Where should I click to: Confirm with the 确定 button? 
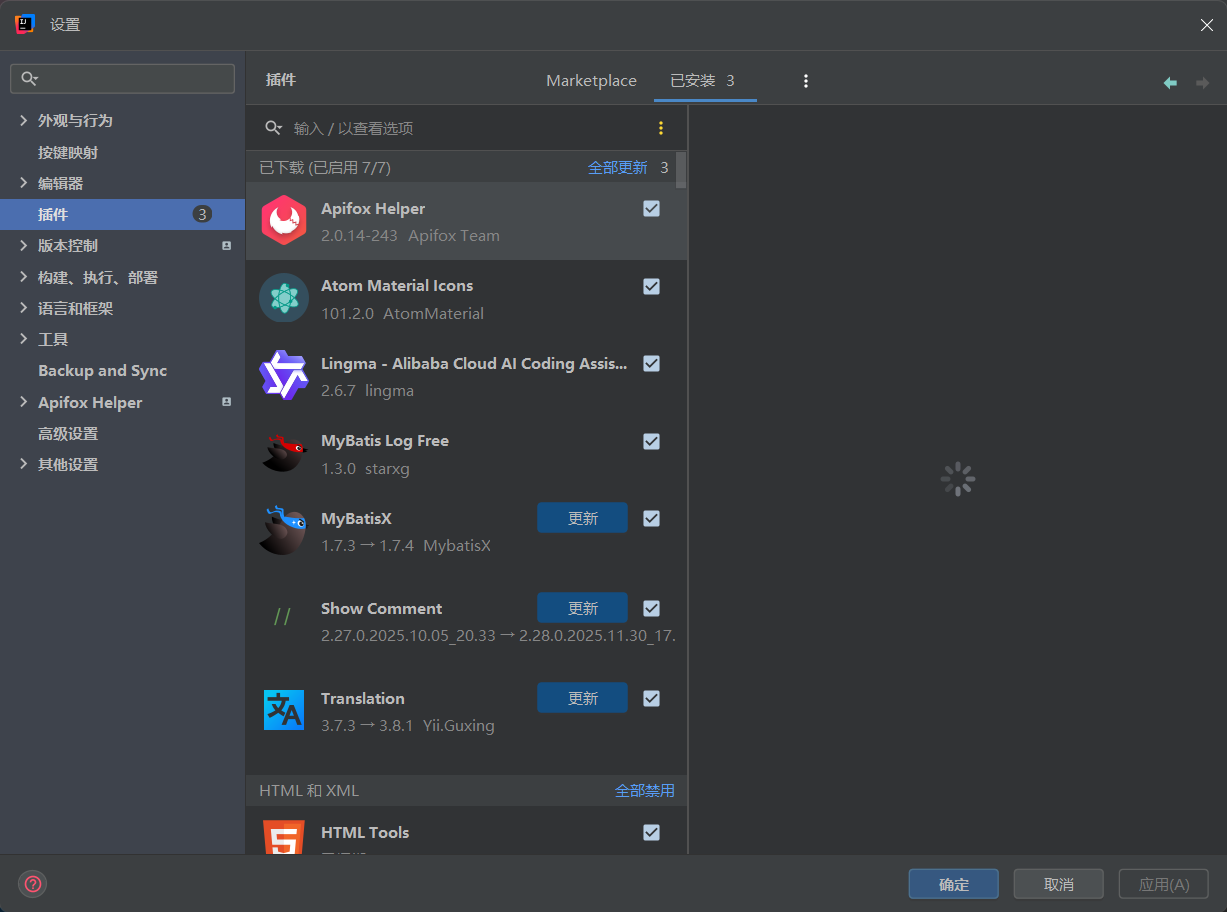point(954,884)
